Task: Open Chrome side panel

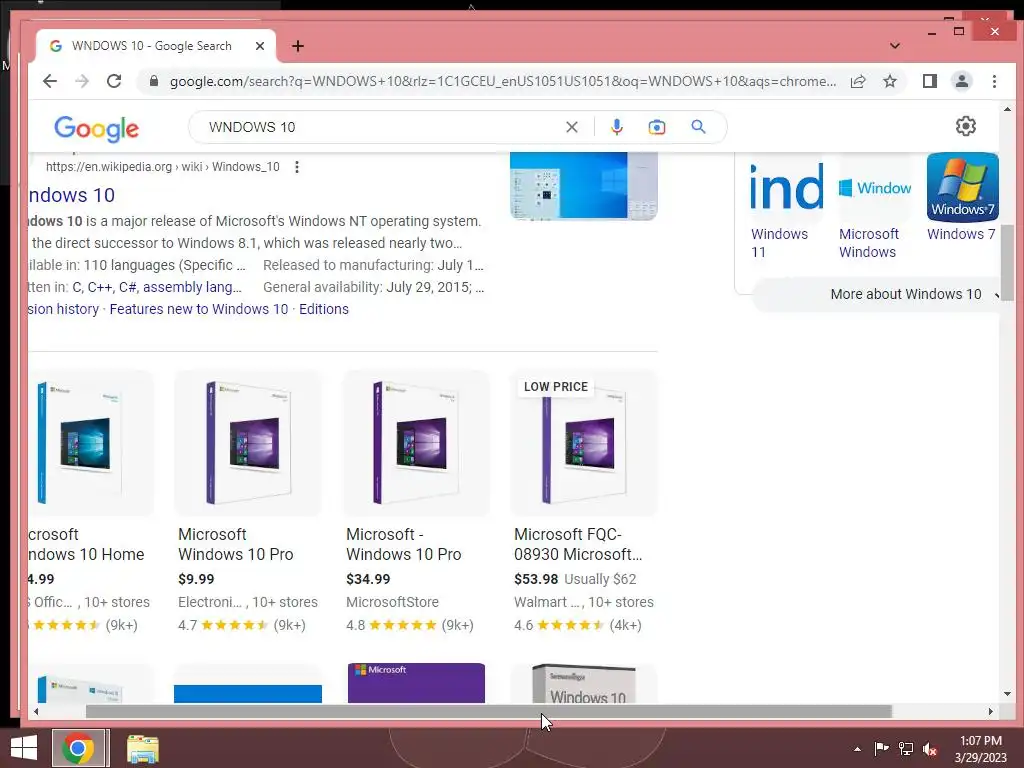Action: coord(929,81)
